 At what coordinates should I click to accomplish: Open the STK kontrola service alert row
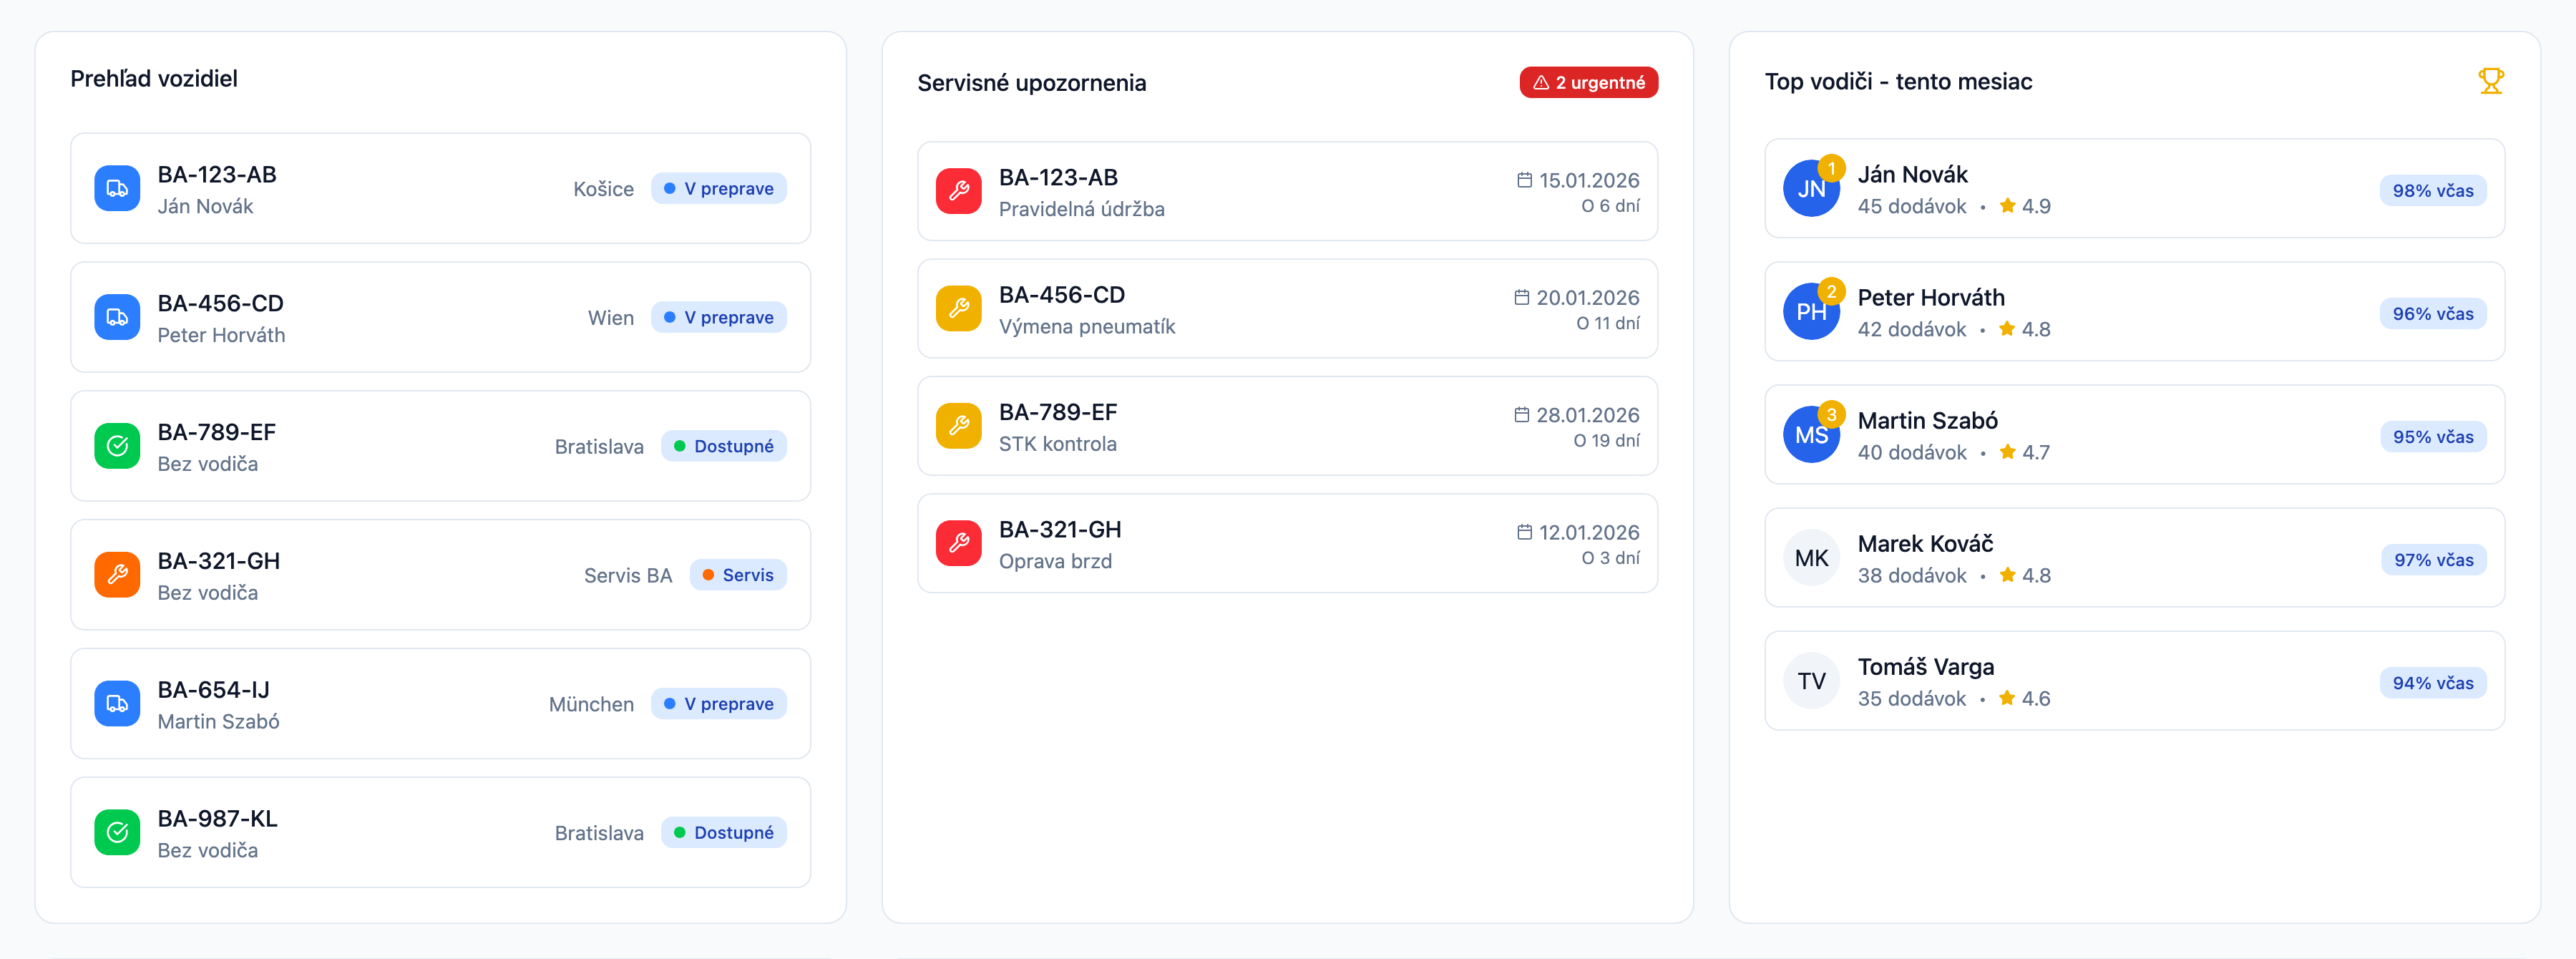(1286, 427)
